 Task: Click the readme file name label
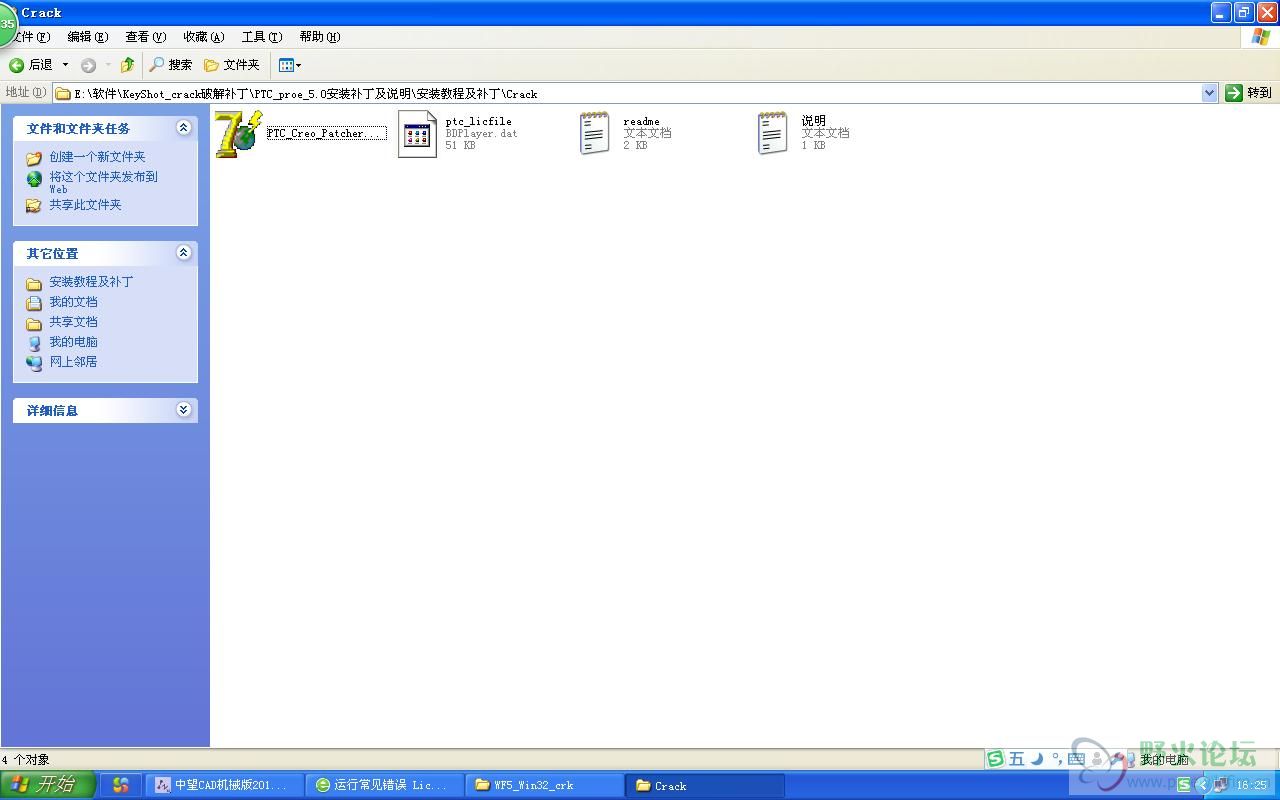point(641,121)
